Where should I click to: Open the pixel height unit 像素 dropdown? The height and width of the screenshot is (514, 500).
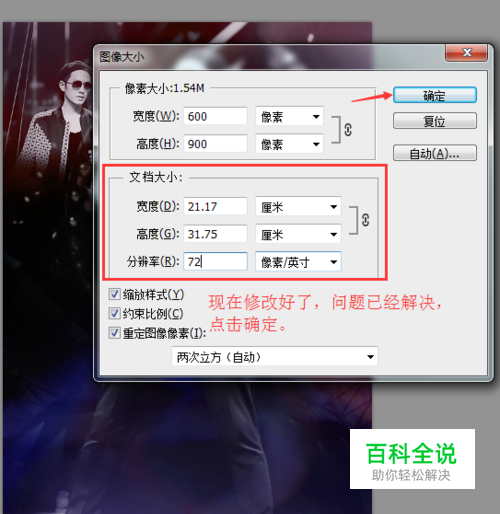click(x=289, y=144)
